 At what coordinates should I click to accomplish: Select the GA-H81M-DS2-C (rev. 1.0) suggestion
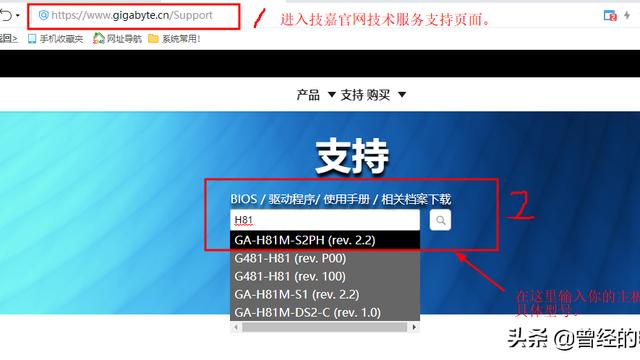325,312
